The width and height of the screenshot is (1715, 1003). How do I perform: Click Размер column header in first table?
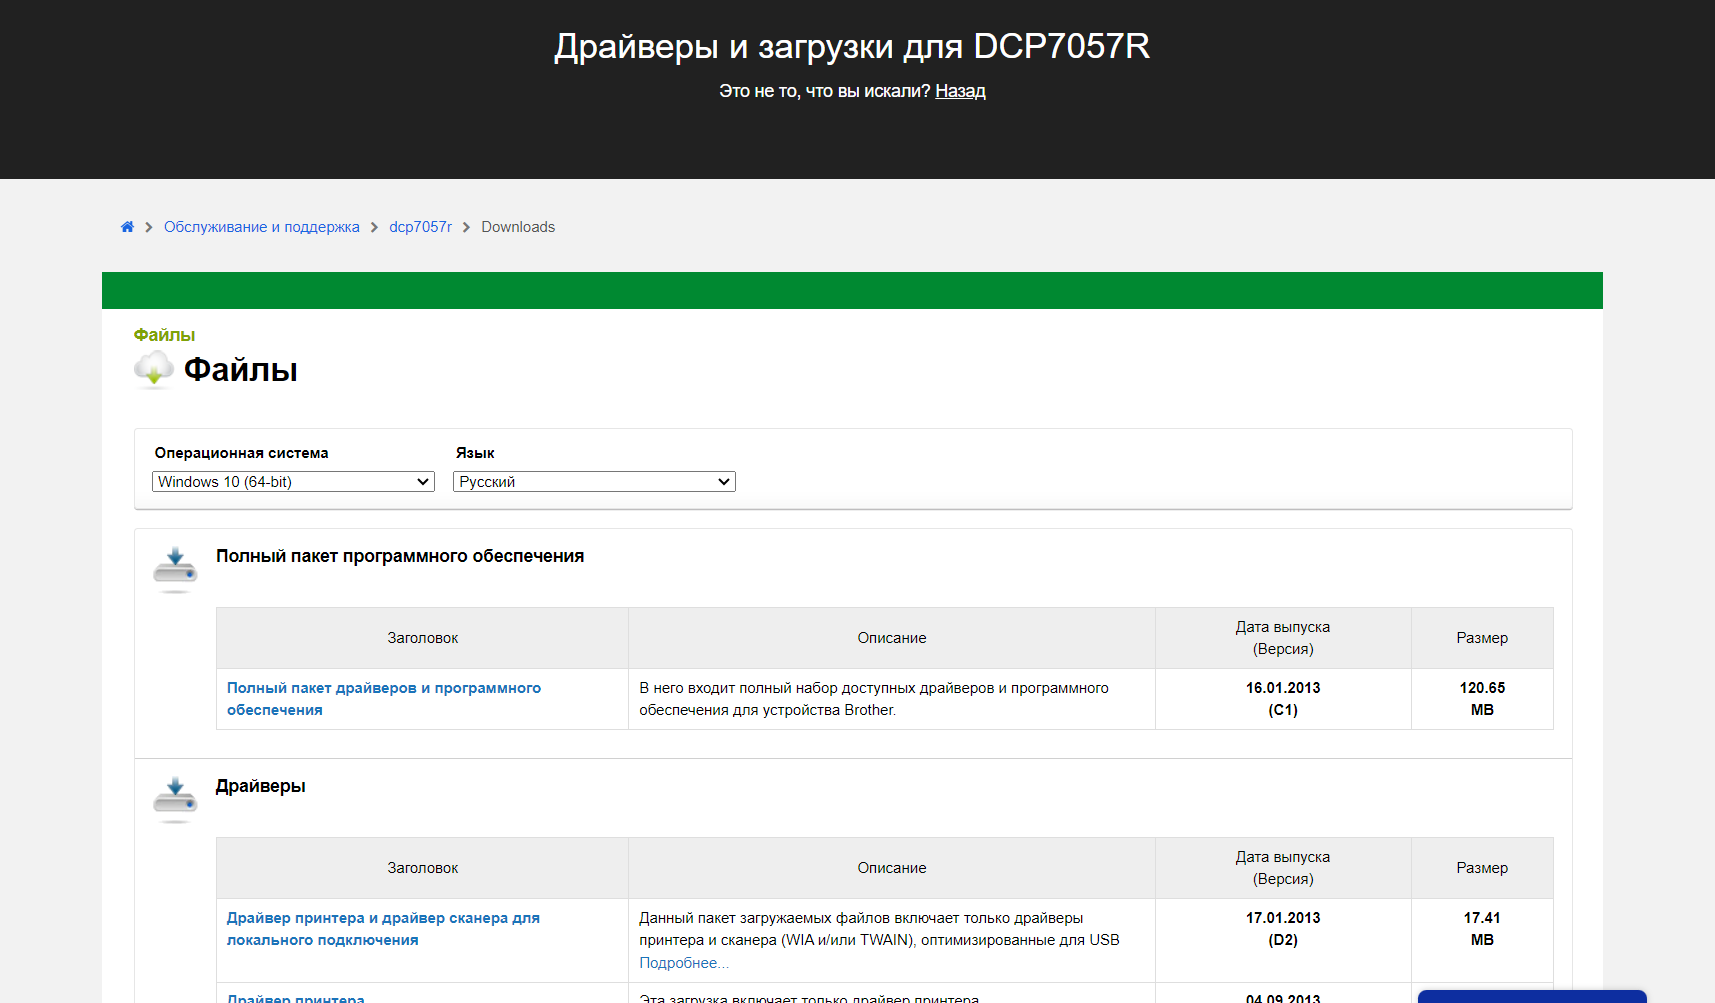tap(1482, 638)
